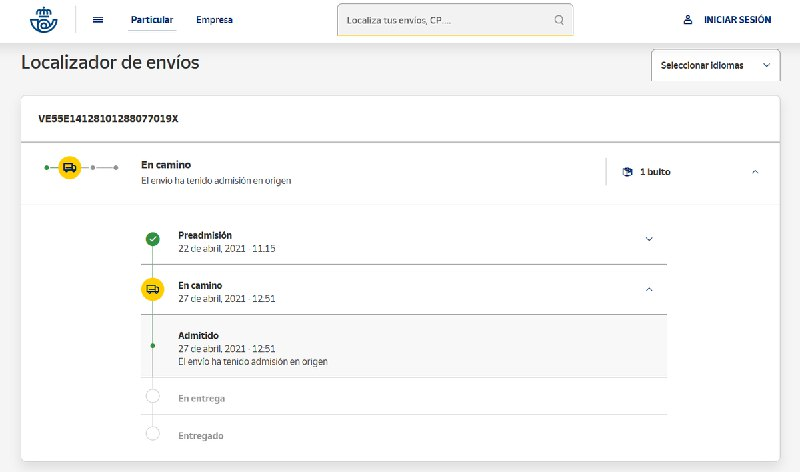Switch to the Empresa tab

pyautogui.click(x=214, y=20)
